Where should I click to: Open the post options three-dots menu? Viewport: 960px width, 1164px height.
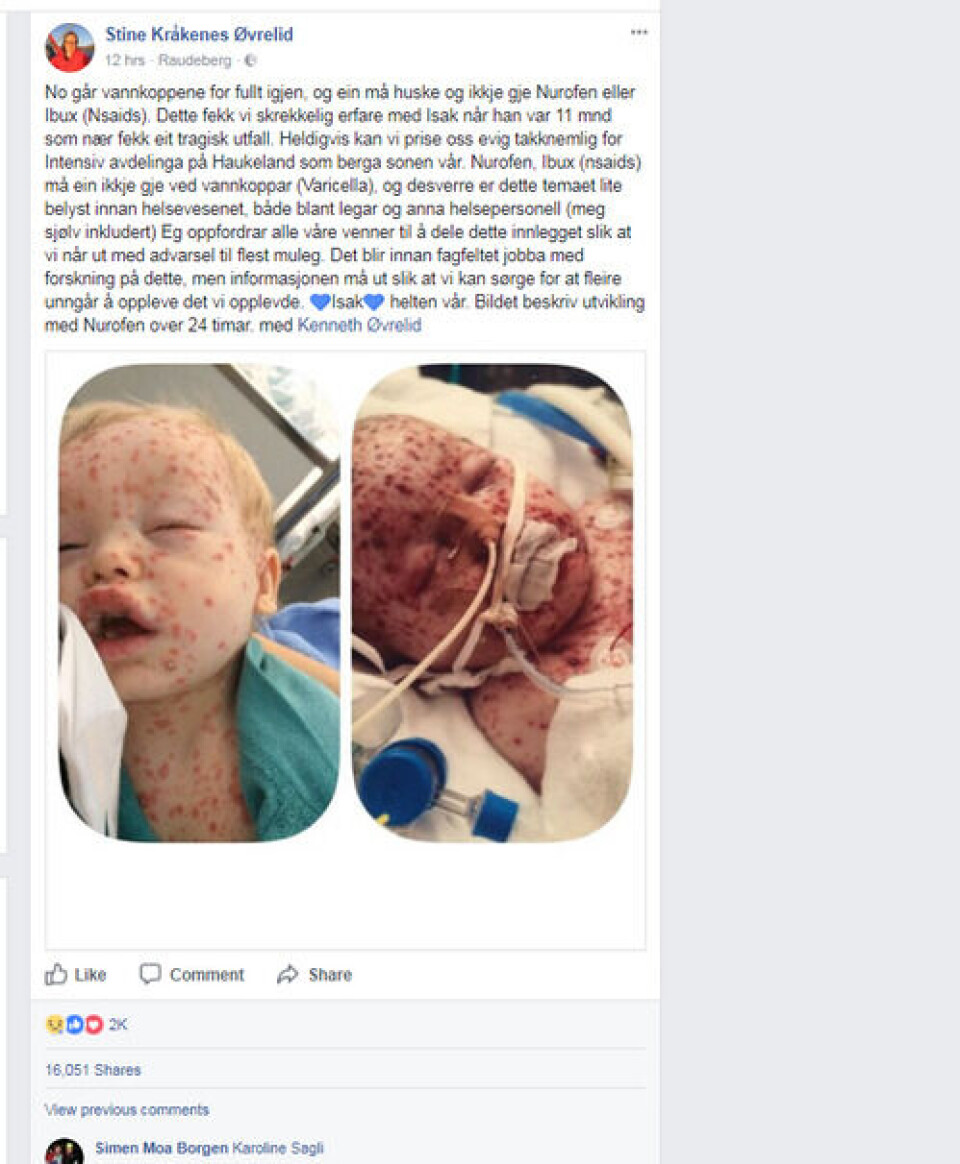639,33
